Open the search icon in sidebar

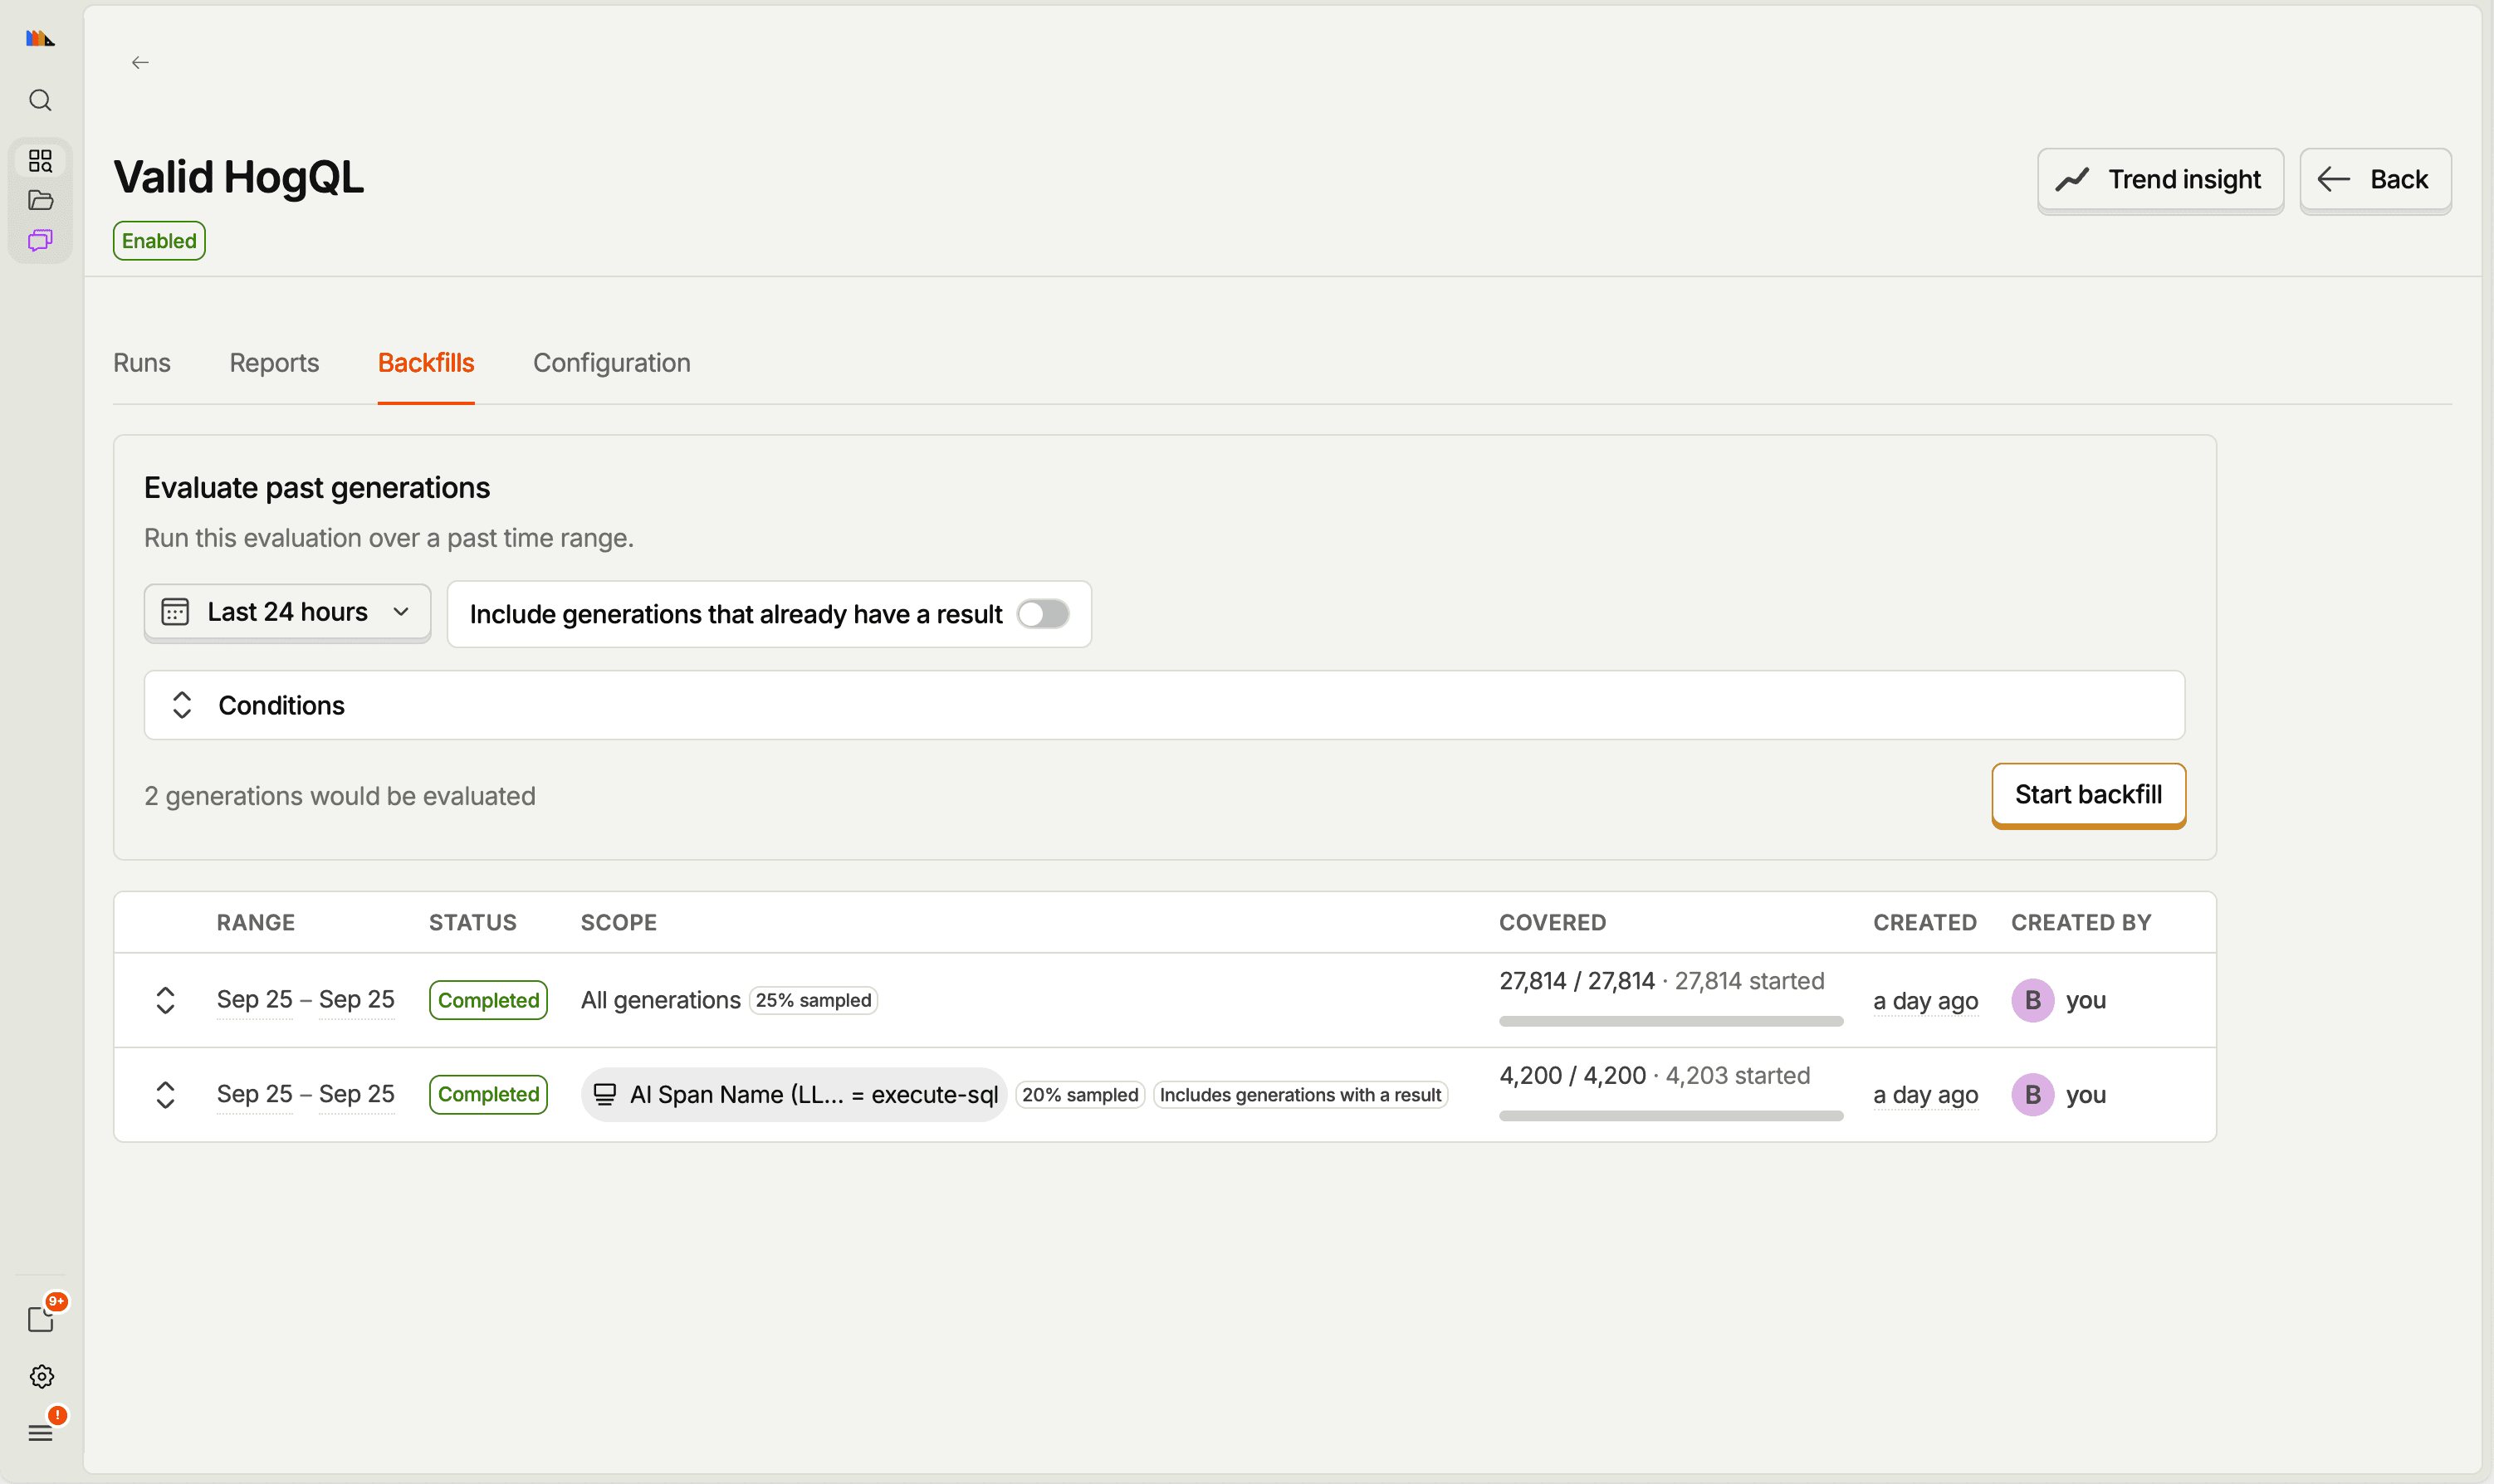[x=40, y=100]
